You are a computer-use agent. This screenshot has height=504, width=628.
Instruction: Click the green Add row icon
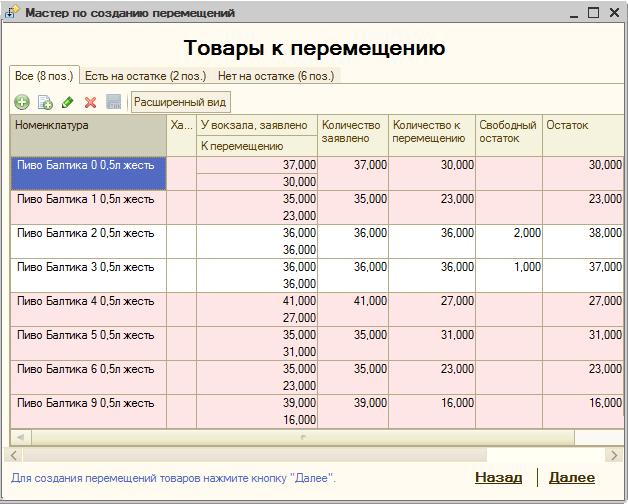point(22,102)
